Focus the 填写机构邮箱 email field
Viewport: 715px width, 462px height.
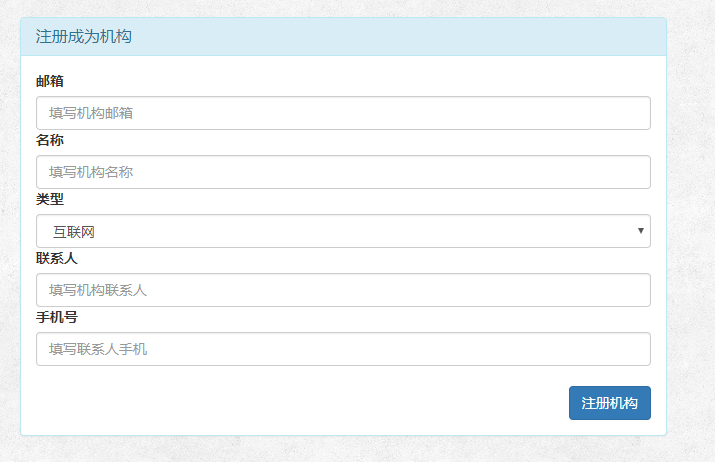pyautogui.click(x=343, y=113)
